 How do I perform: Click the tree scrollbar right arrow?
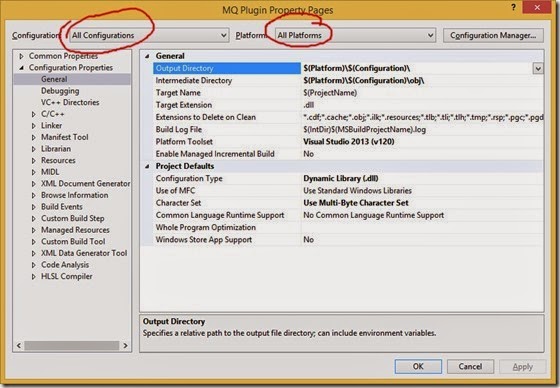[125, 345]
